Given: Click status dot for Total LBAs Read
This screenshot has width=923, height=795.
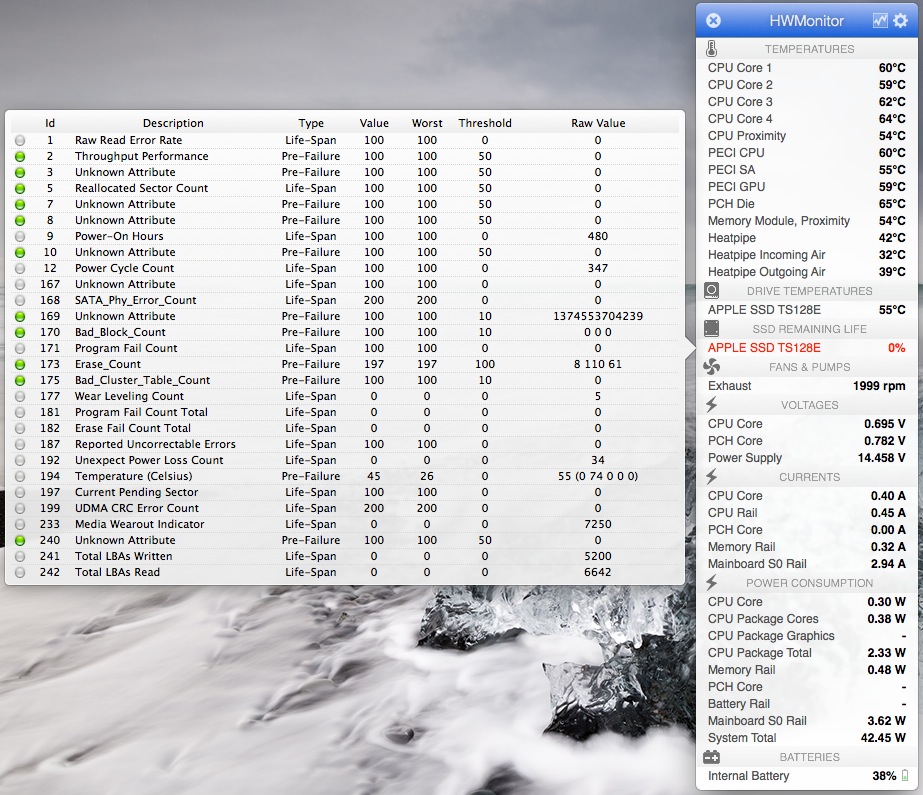Looking at the screenshot, I should [20, 573].
